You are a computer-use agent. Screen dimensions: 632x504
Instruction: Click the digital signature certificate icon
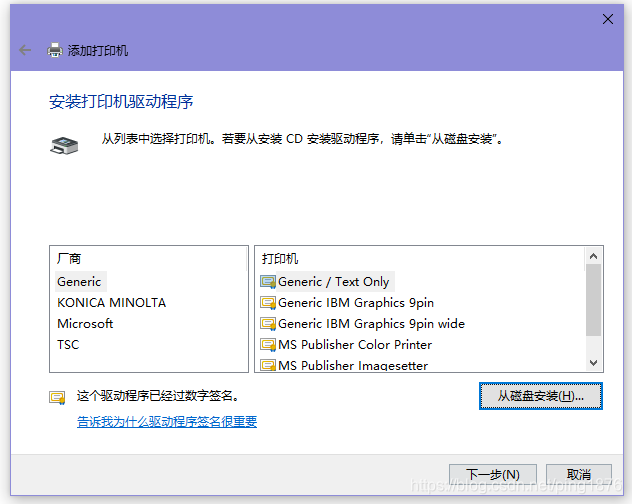57,397
